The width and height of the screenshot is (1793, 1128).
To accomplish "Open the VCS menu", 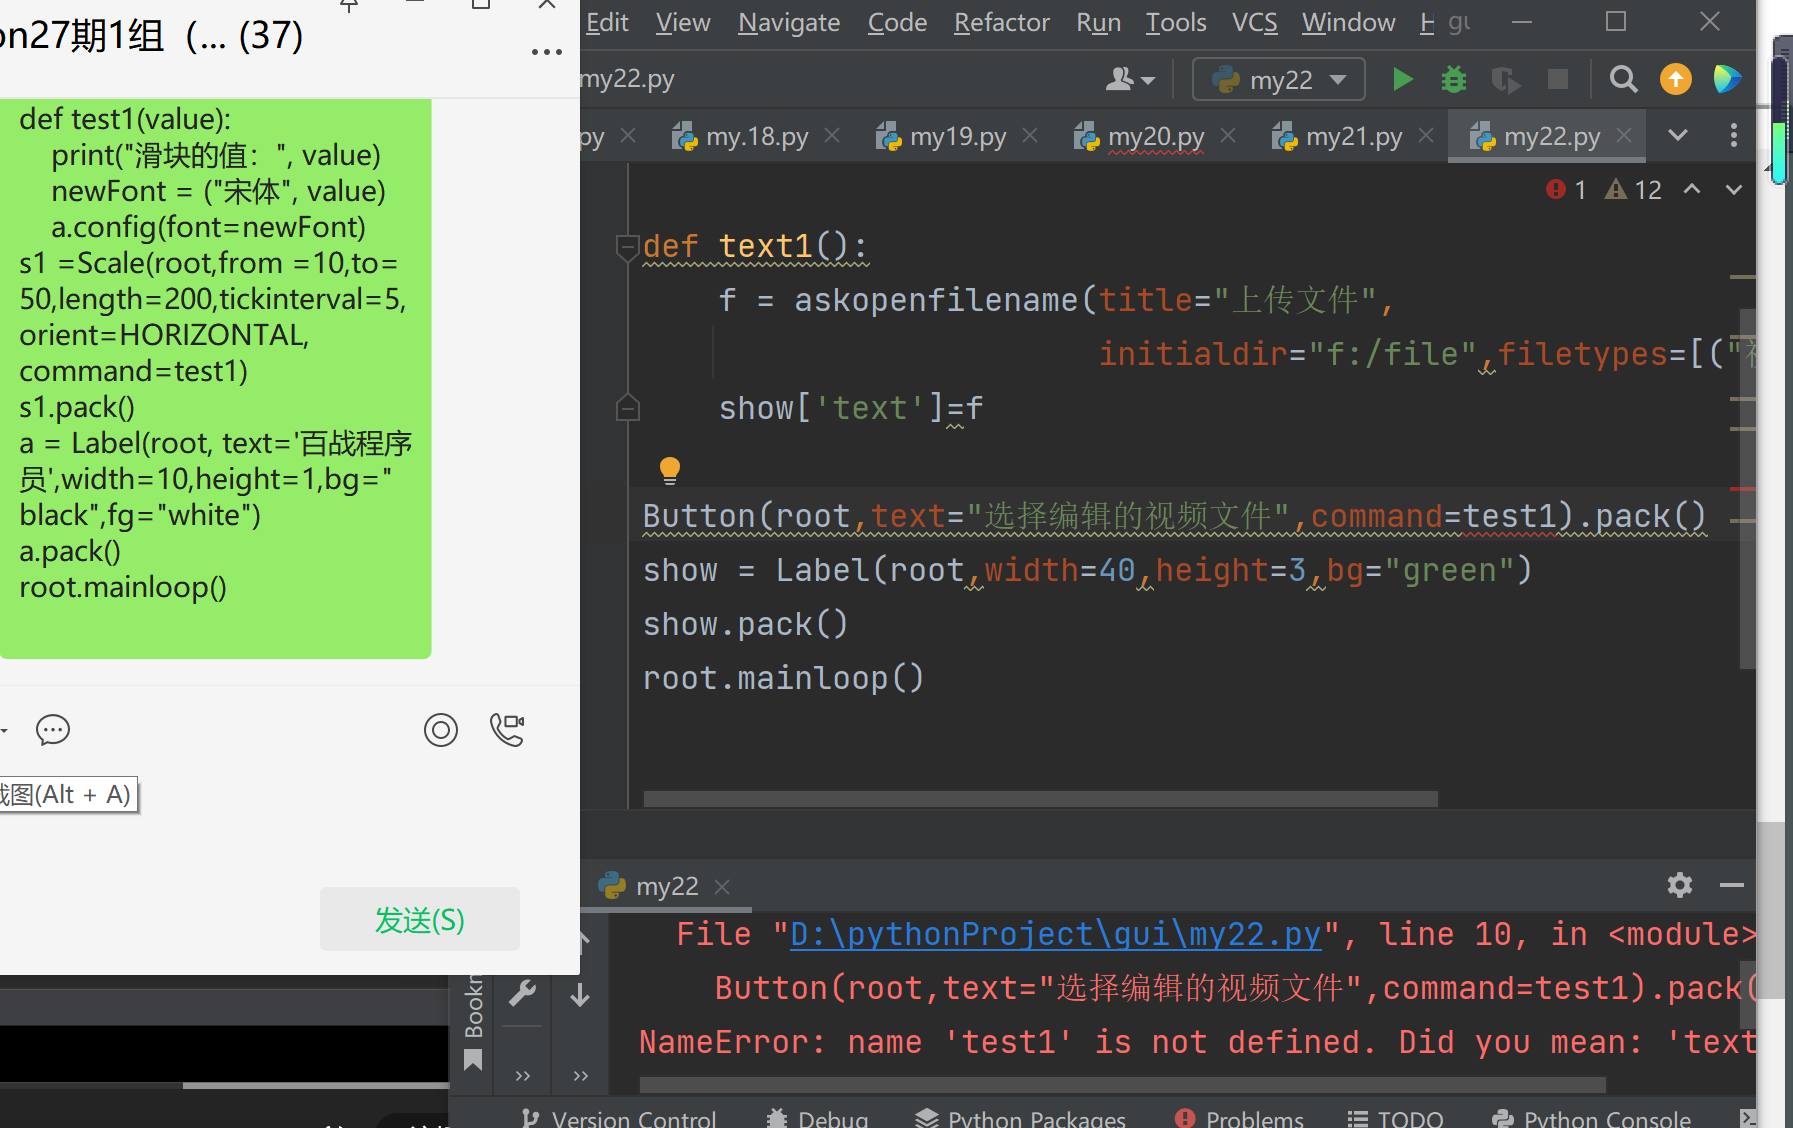I will coord(1254,22).
